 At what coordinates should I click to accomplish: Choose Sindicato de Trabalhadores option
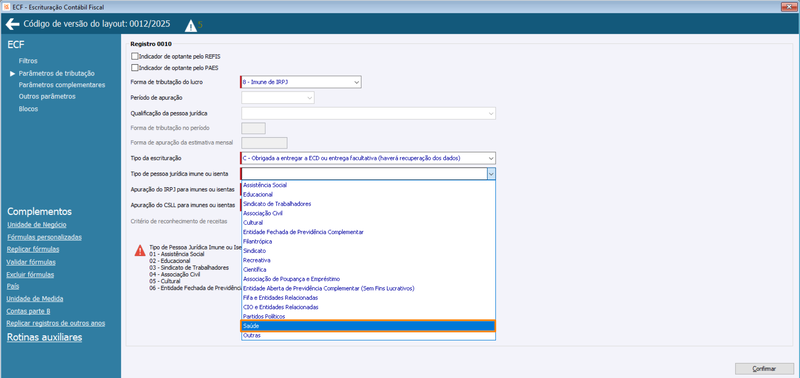368,204
